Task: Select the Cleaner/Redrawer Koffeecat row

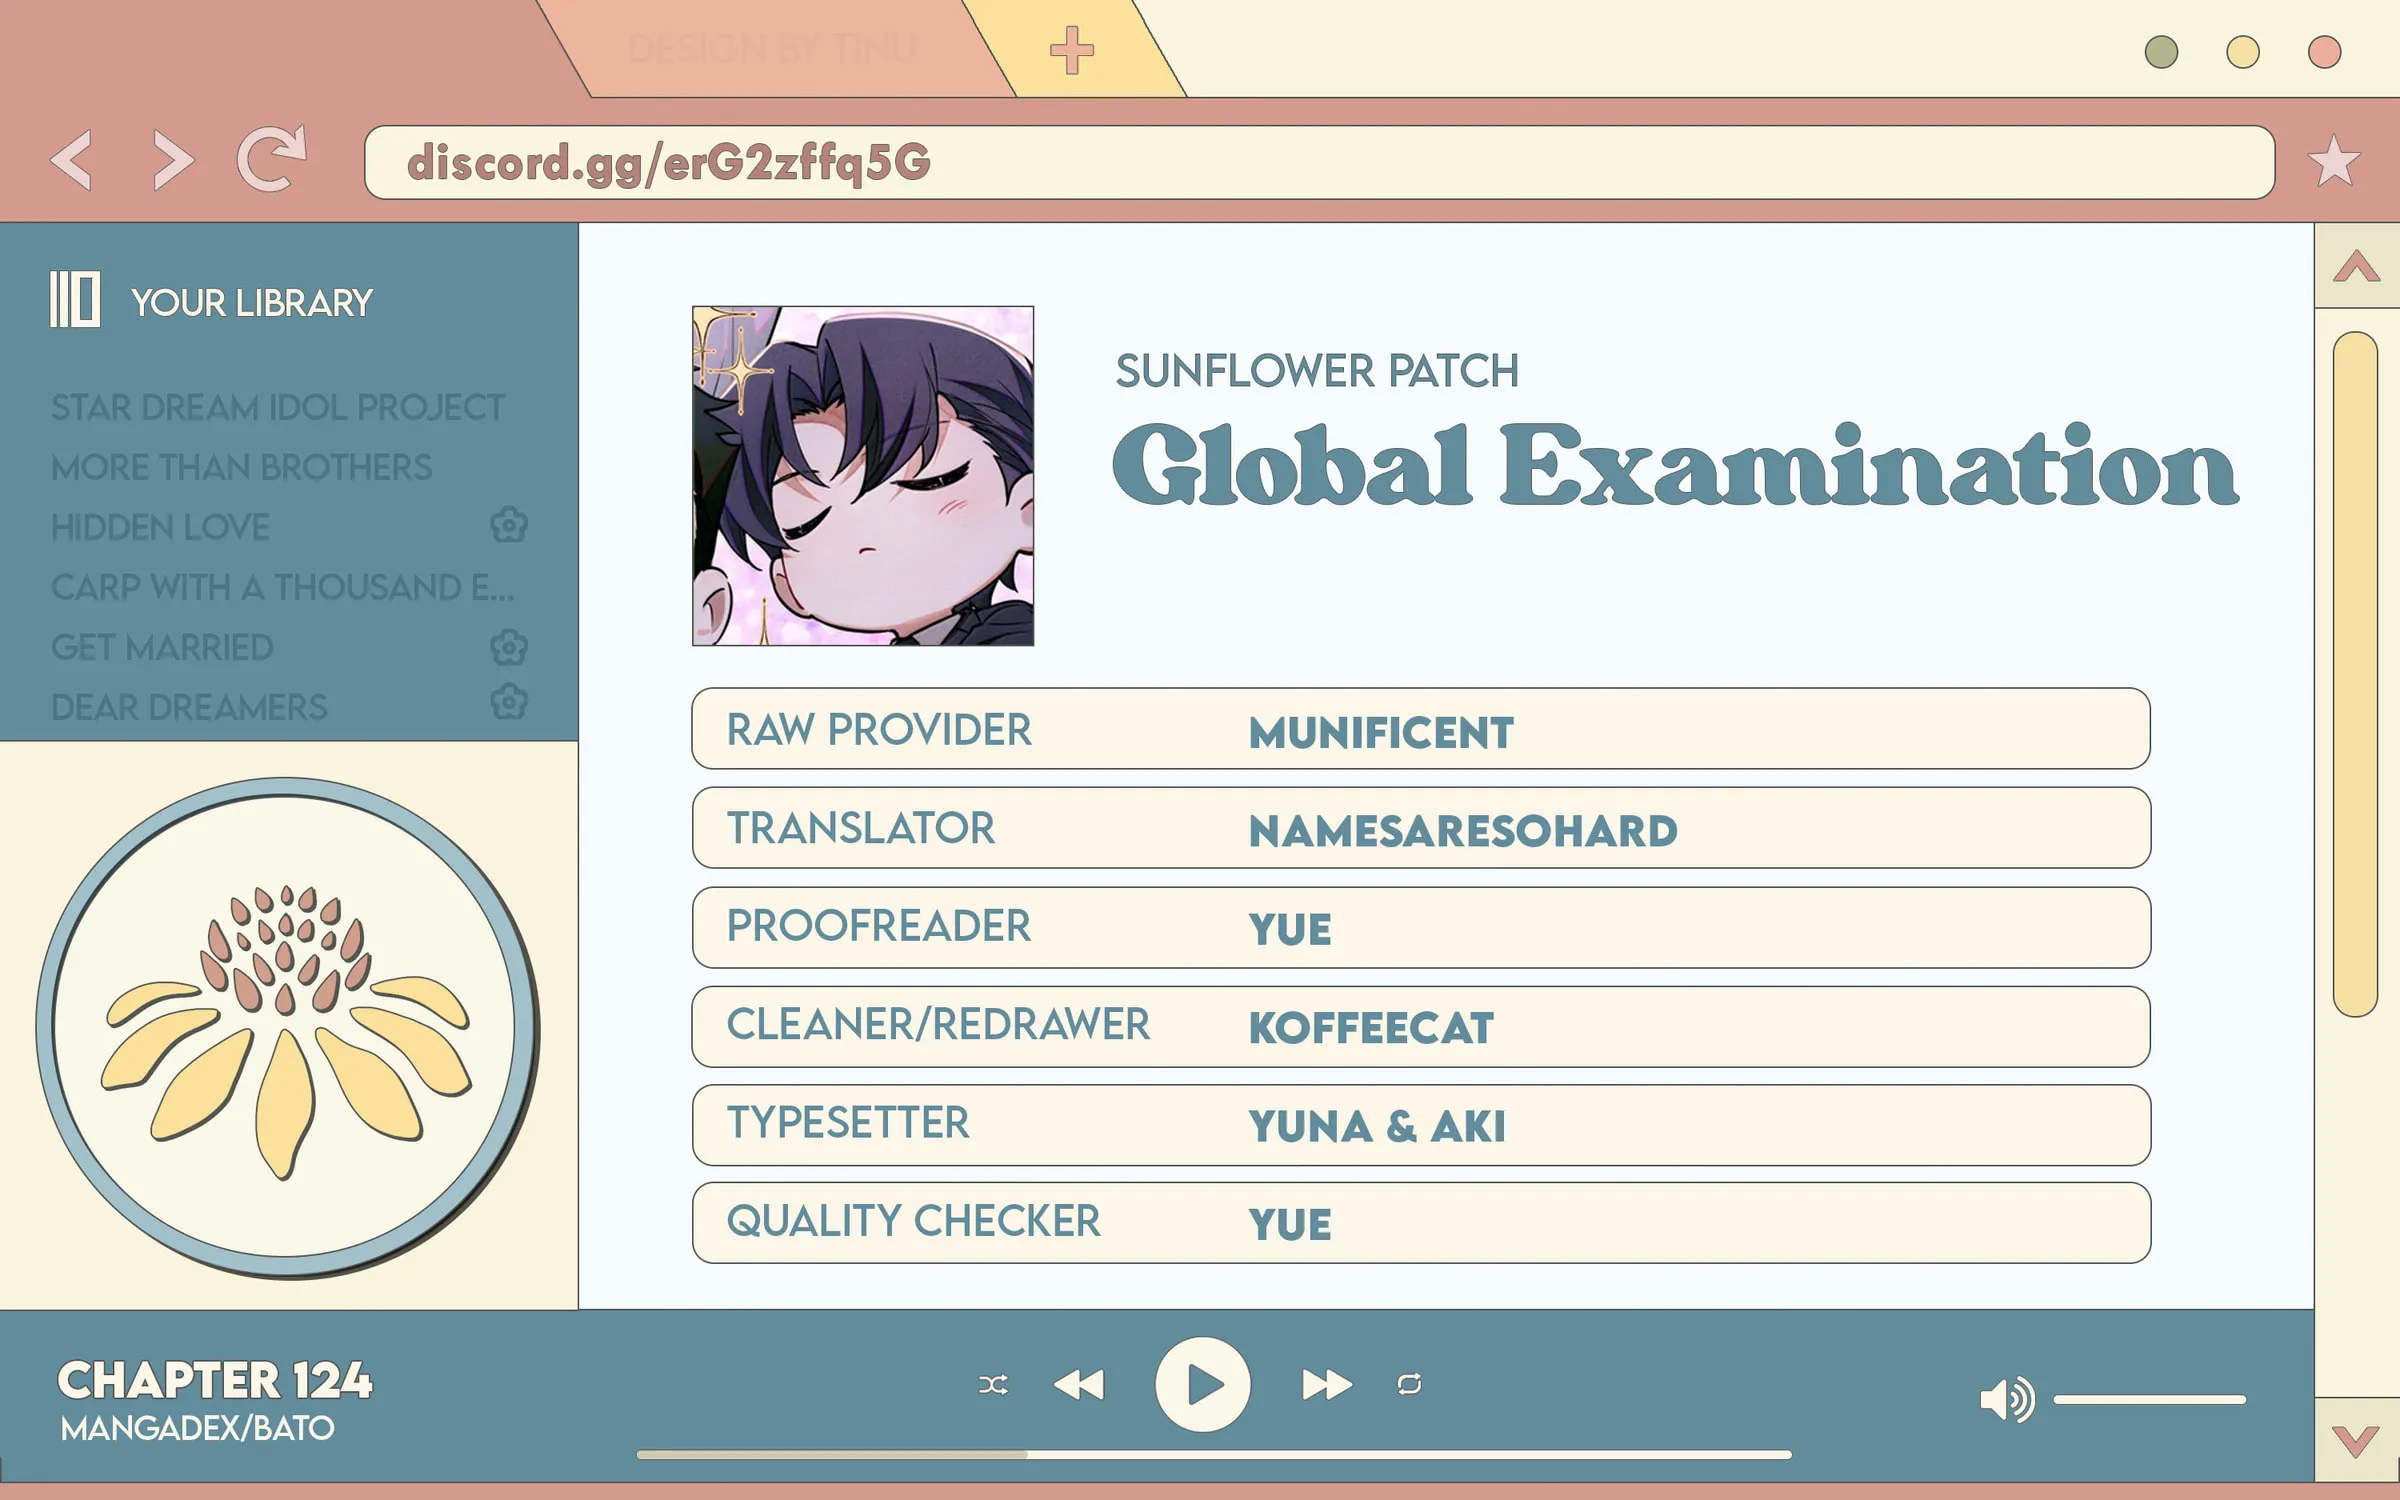Action: 1421,1026
